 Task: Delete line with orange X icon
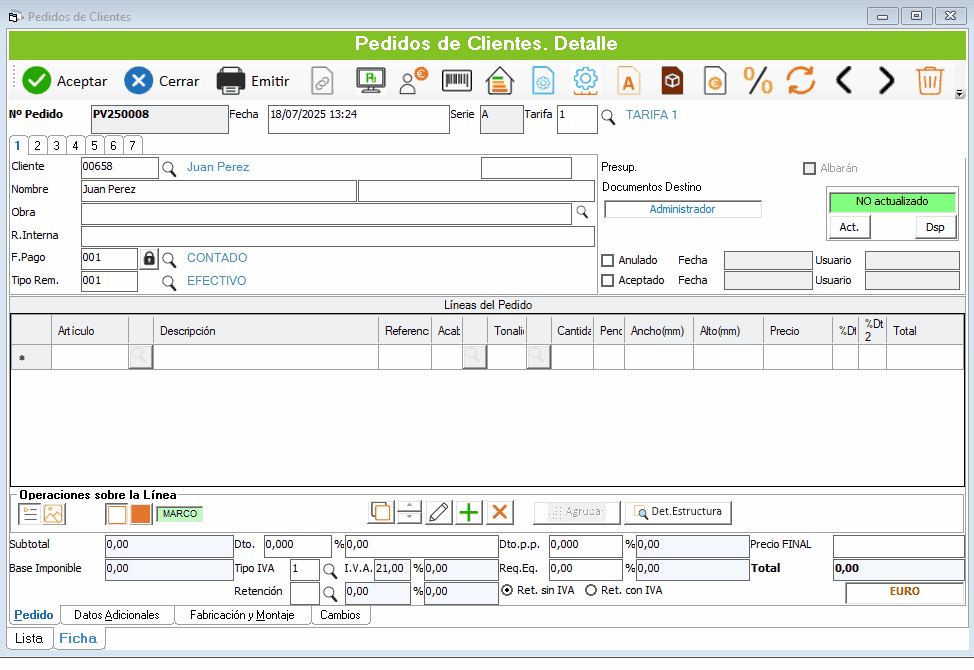(x=499, y=512)
